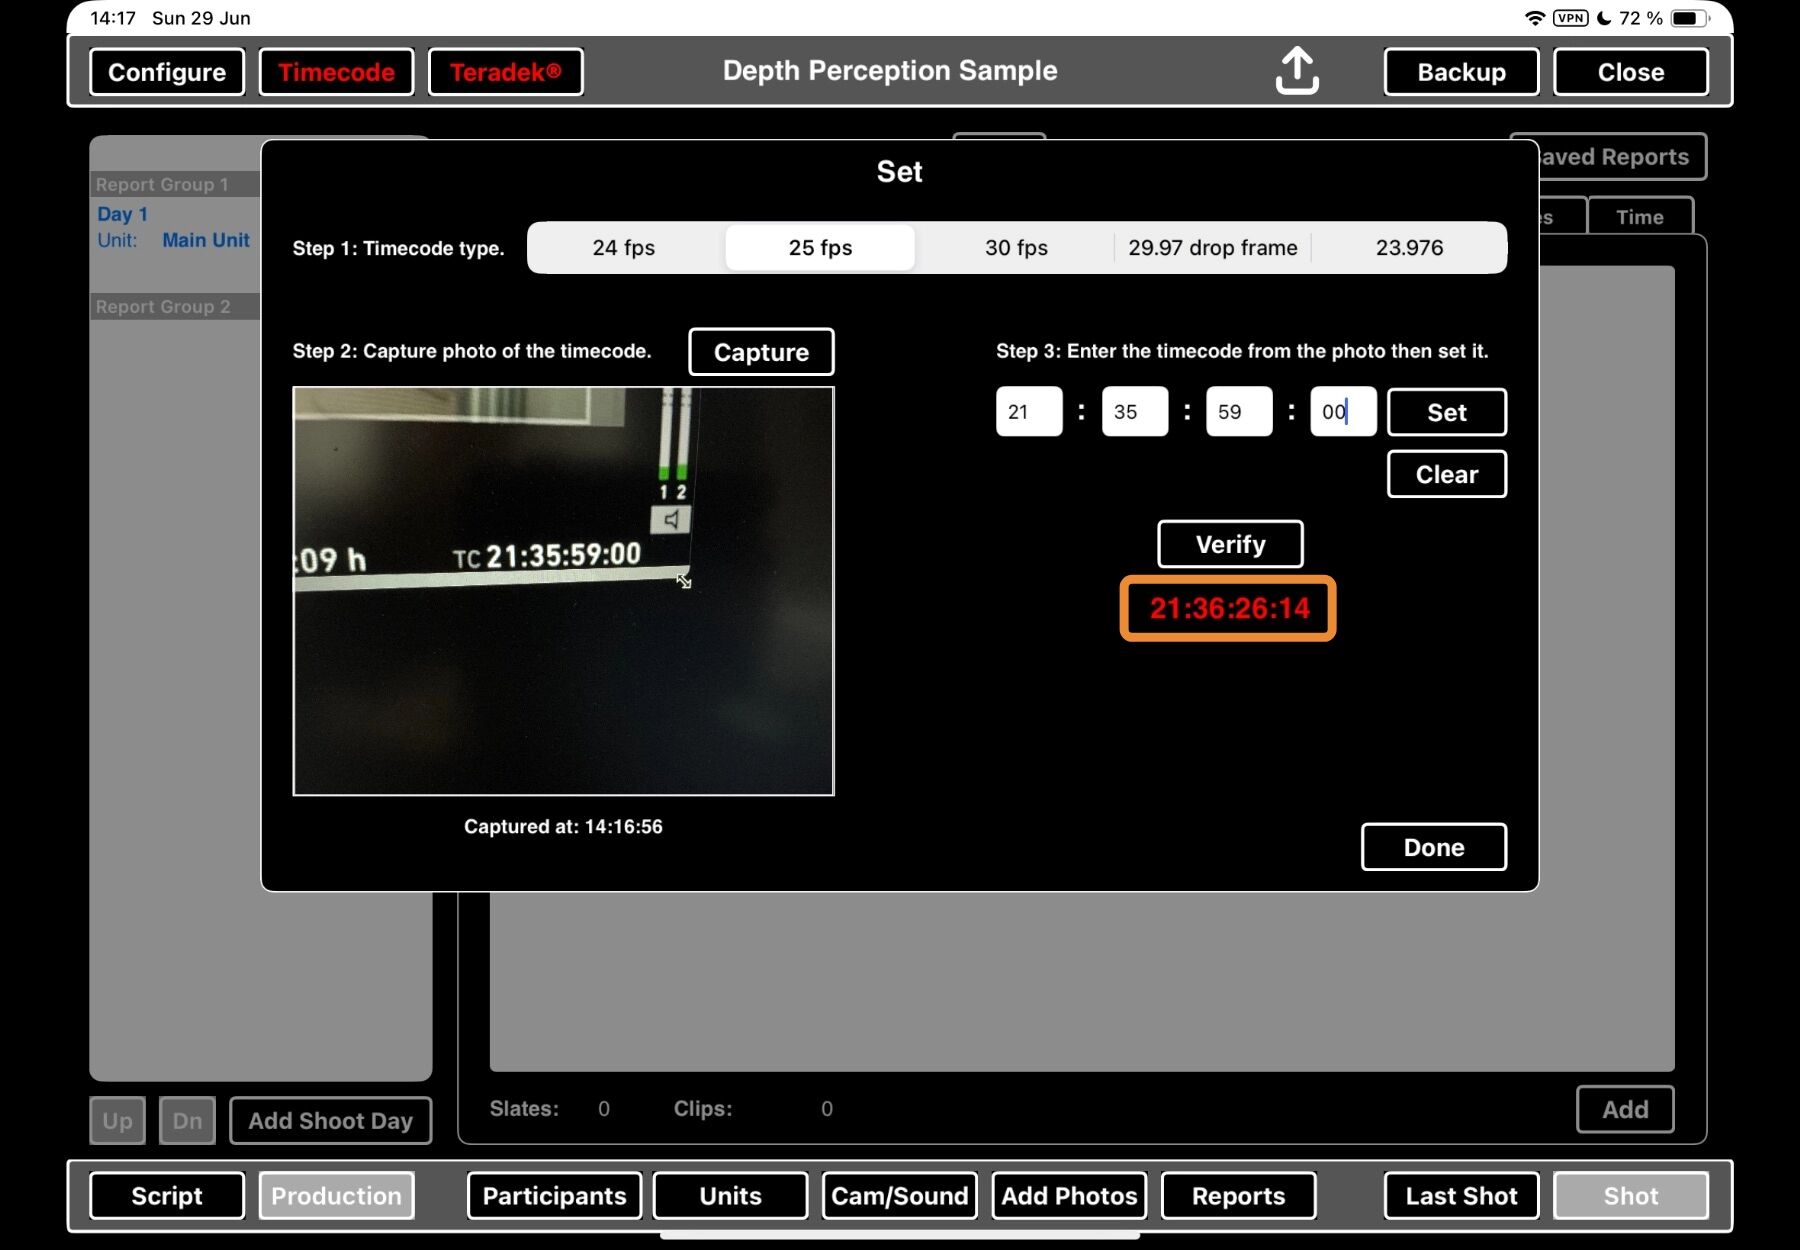Clear the entered timecode
This screenshot has width=1800, height=1250.
click(1447, 474)
